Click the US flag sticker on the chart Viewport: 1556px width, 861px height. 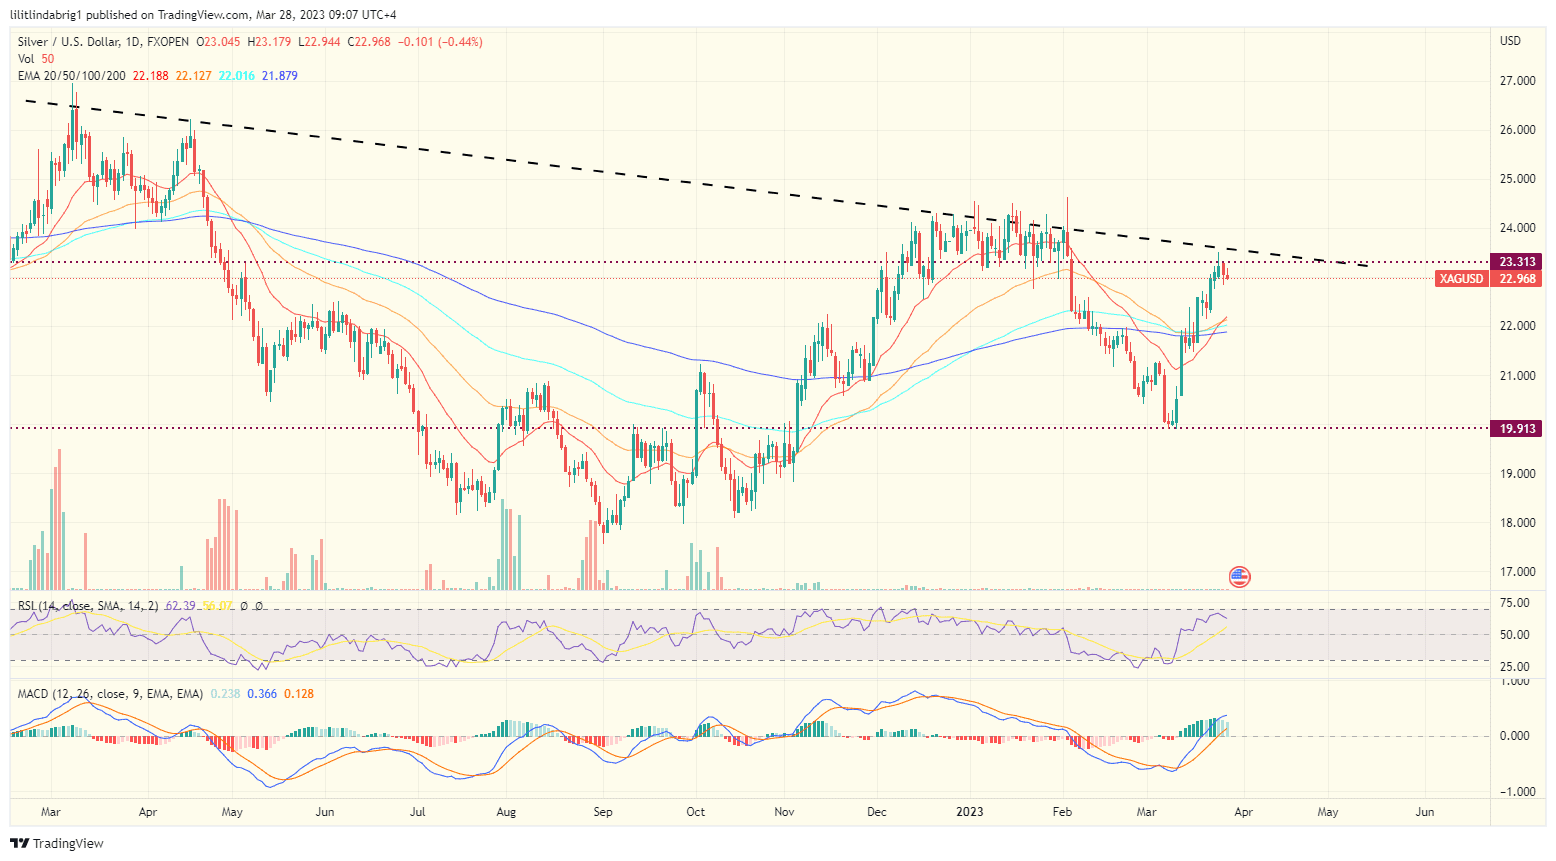pos(1239,577)
